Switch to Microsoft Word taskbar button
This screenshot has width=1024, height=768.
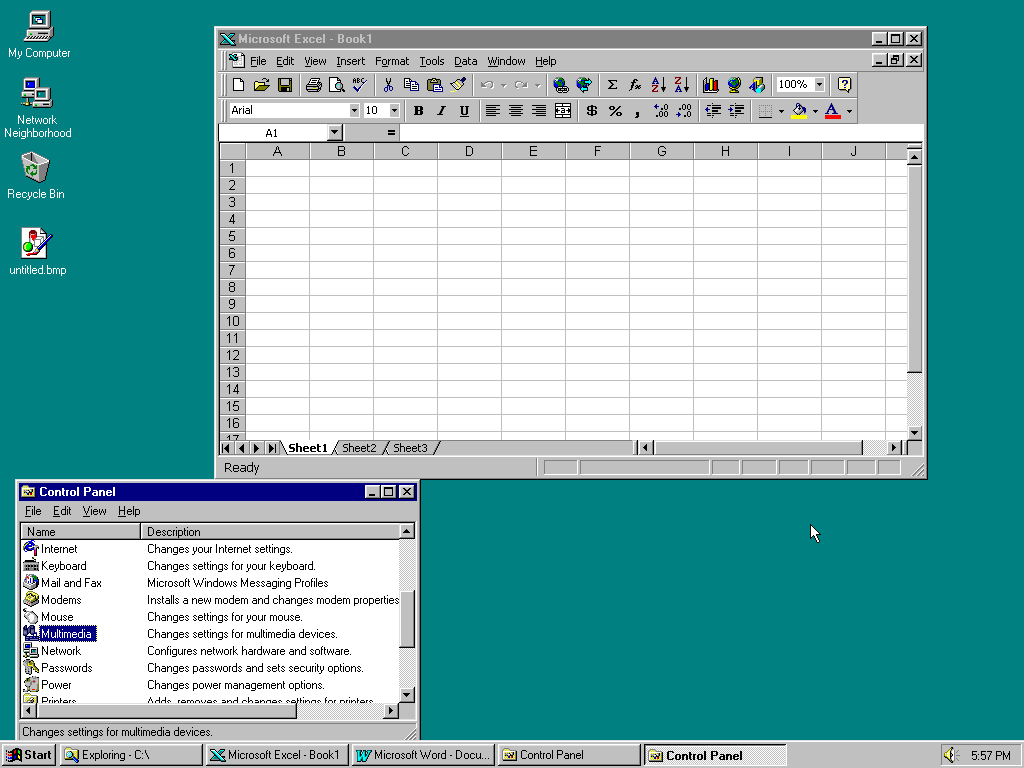pos(423,755)
